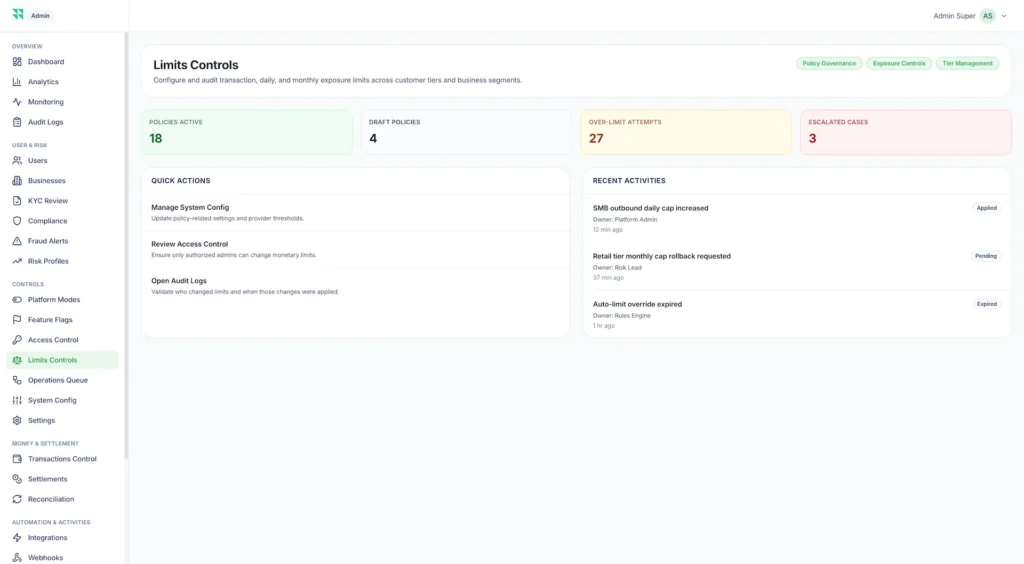Click the Escalated Cases card

906,132
